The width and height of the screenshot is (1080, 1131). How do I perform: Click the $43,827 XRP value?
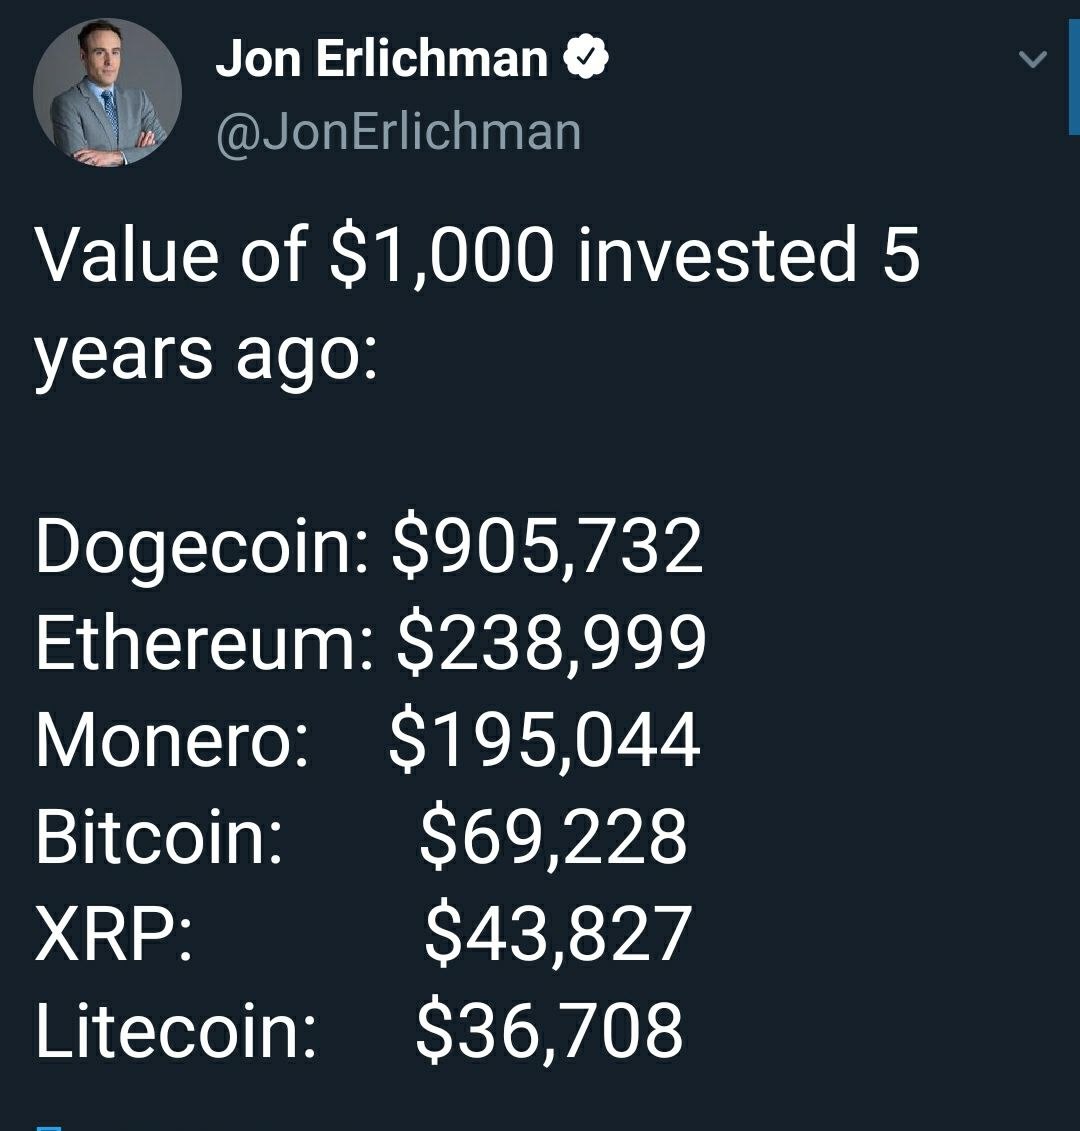[x=557, y=934]
